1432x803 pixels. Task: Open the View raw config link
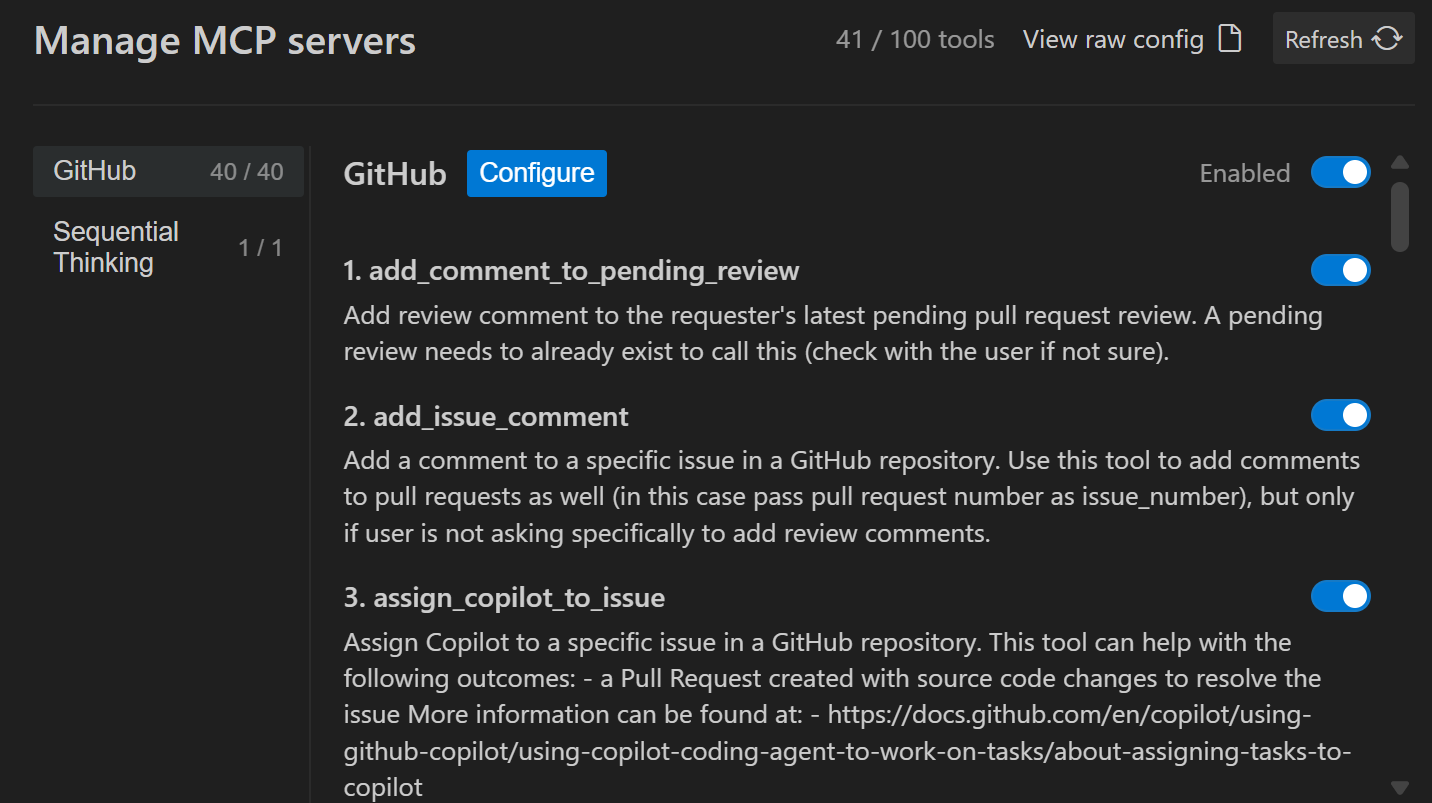[x=1113, y=39]
